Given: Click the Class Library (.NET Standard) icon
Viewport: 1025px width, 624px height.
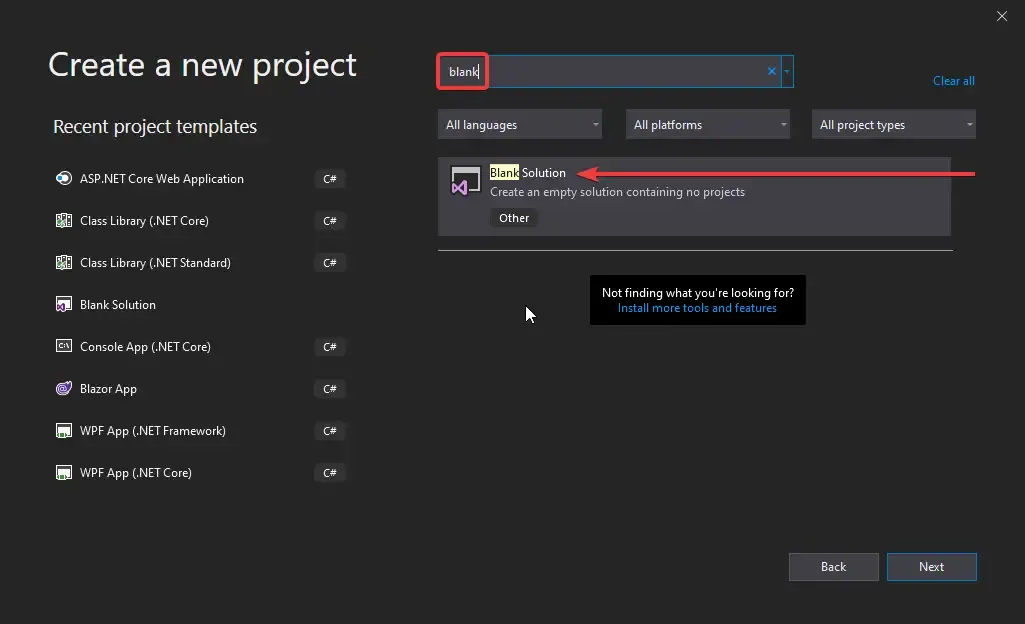Looking at the screenshot, I should (64, 262).
